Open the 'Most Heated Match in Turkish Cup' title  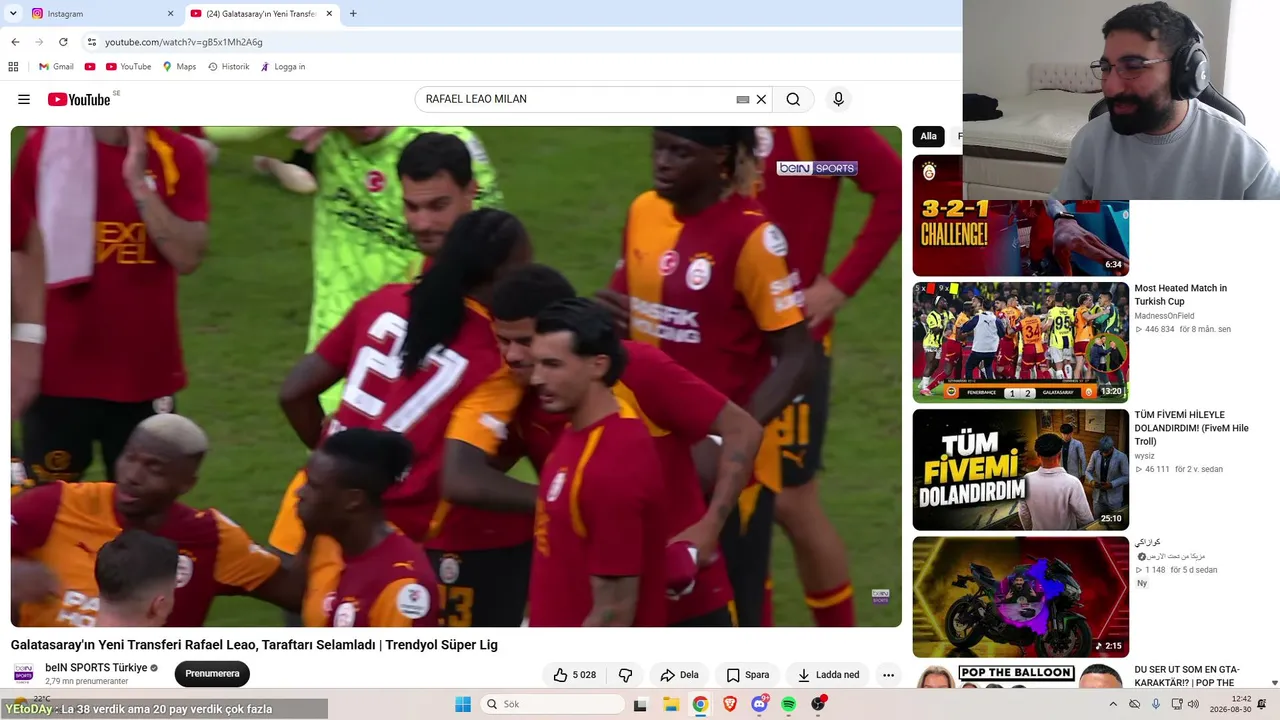pos(1180,295)
